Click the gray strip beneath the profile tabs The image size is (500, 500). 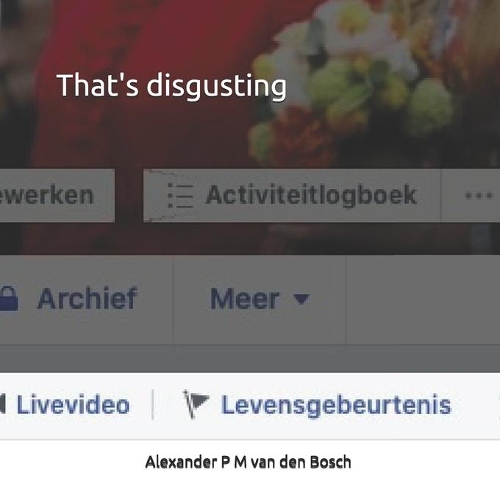click(x=250, y=359)
